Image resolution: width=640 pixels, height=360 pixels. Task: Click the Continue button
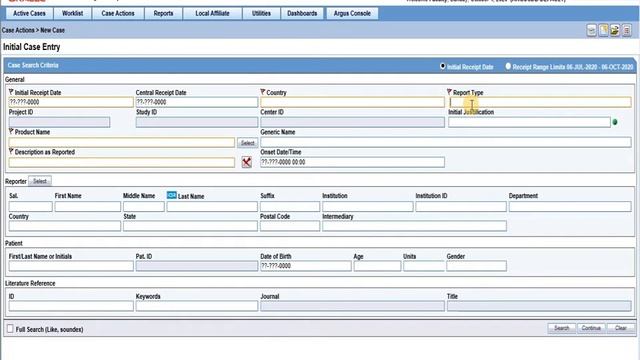pos(591,328)
